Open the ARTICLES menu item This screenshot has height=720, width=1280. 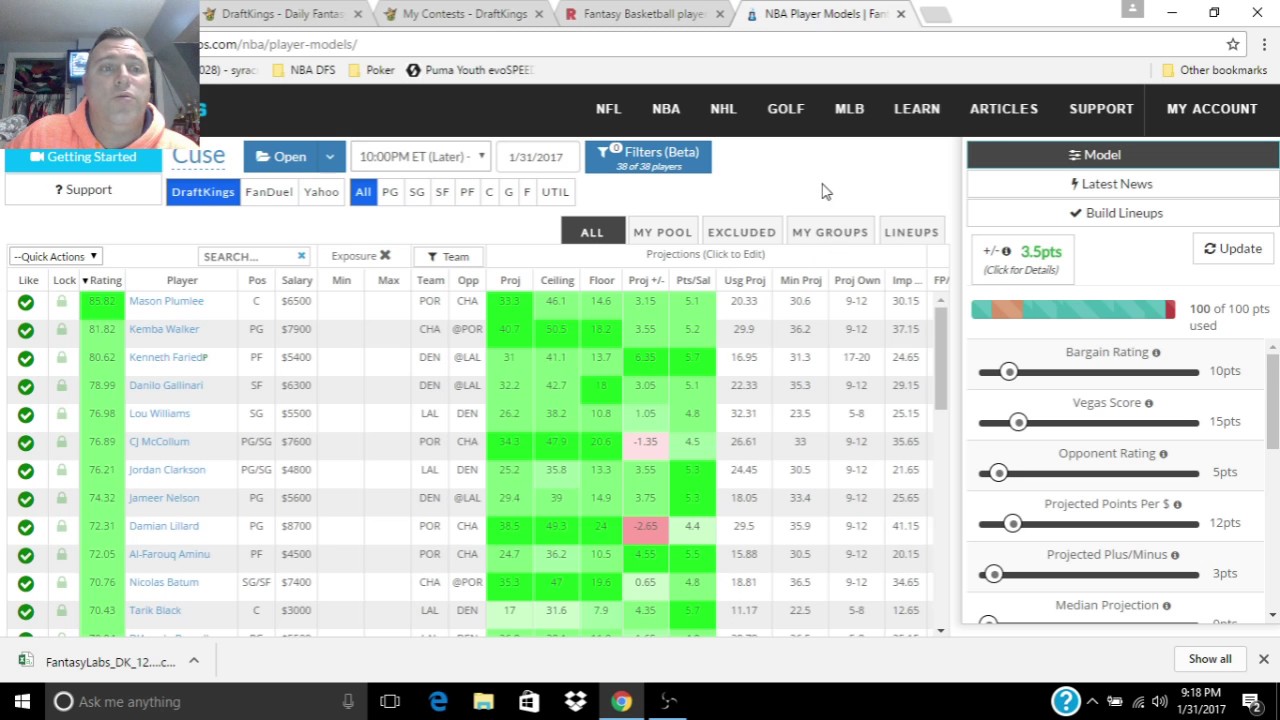click(x=1004, y=109)
